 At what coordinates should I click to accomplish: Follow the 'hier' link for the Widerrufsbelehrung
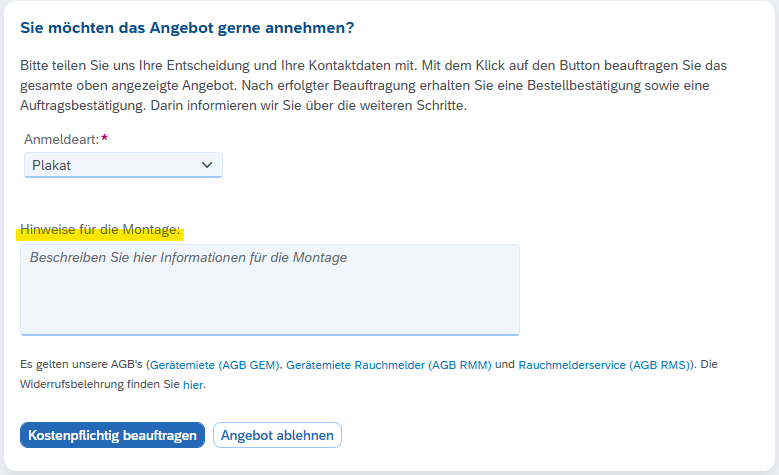pos(193,384)
